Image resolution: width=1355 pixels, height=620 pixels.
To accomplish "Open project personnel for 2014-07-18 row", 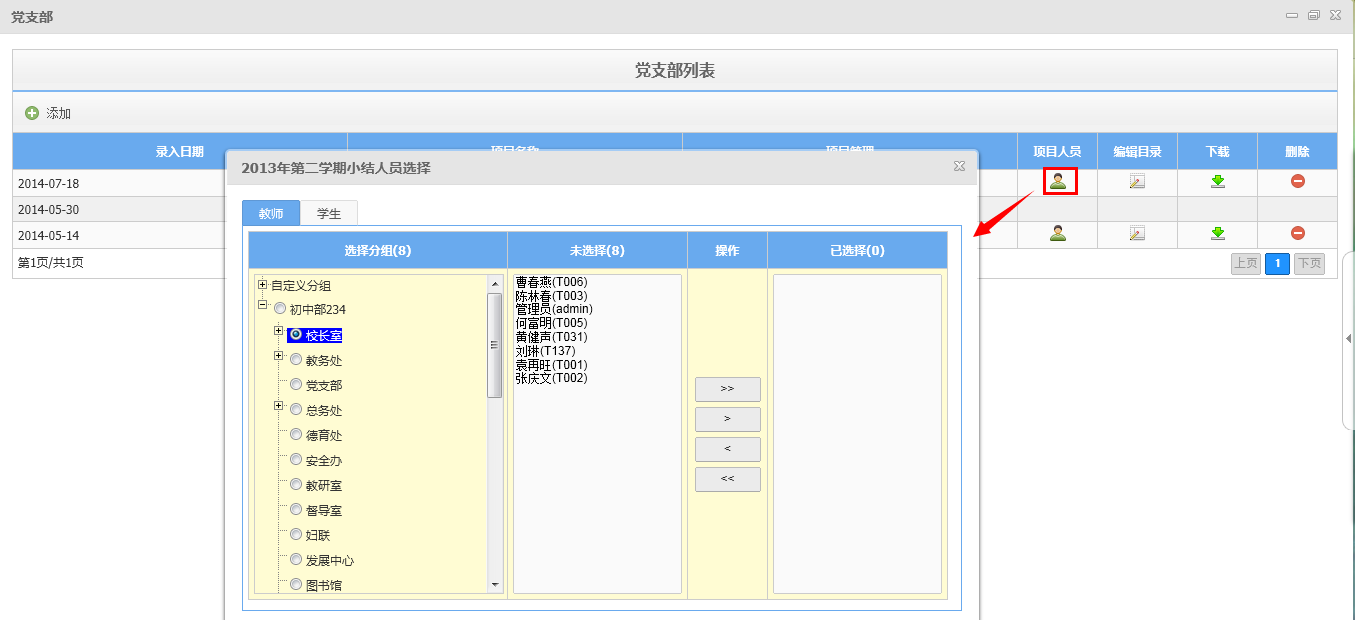I will tap(1058, 181).
